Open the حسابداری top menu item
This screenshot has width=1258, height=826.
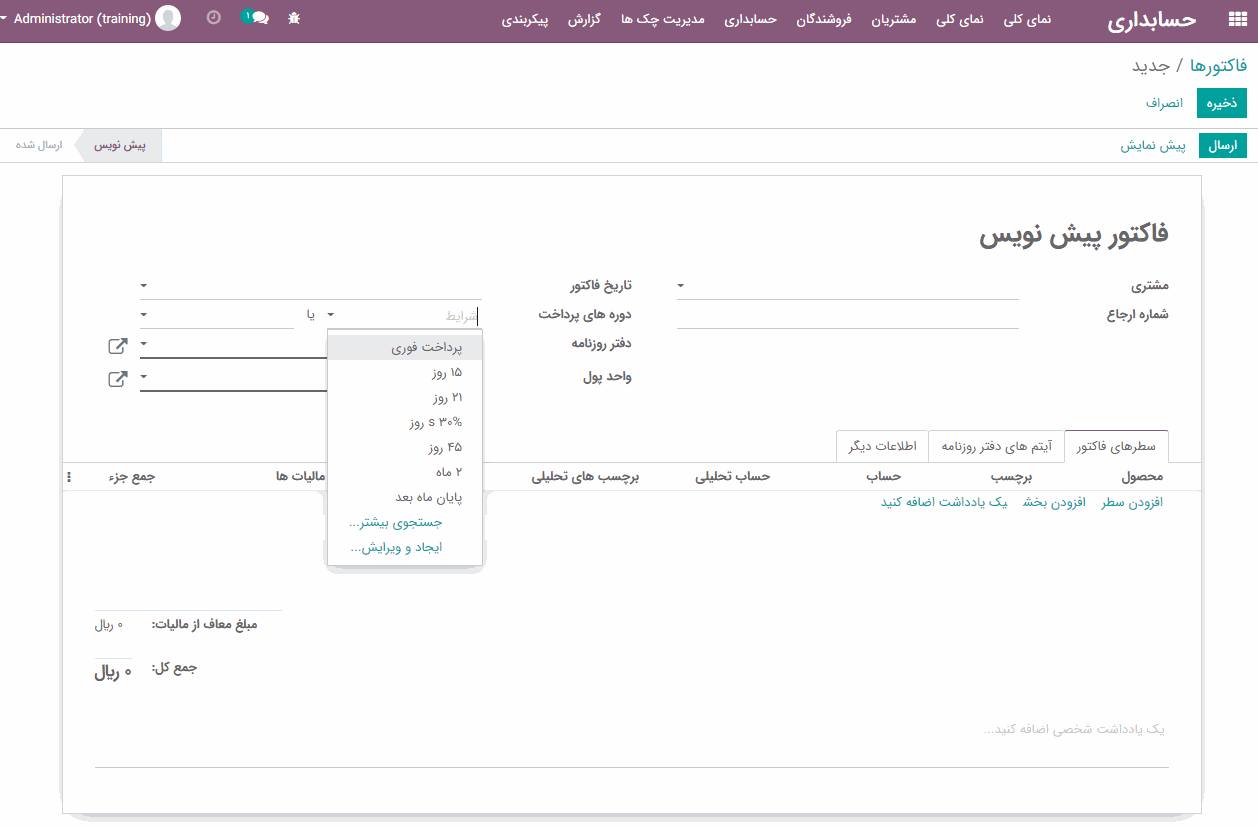coord(750,20)
